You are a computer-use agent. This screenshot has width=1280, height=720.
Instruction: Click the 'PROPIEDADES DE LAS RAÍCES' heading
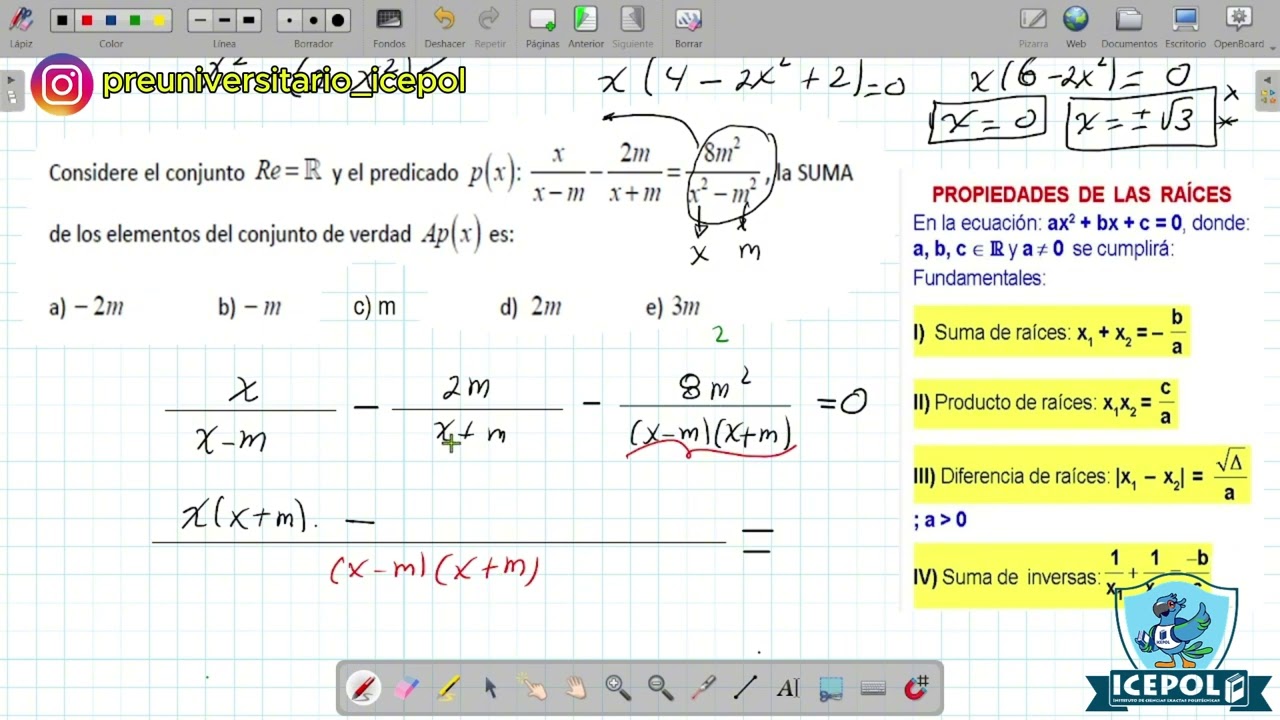1081,195
